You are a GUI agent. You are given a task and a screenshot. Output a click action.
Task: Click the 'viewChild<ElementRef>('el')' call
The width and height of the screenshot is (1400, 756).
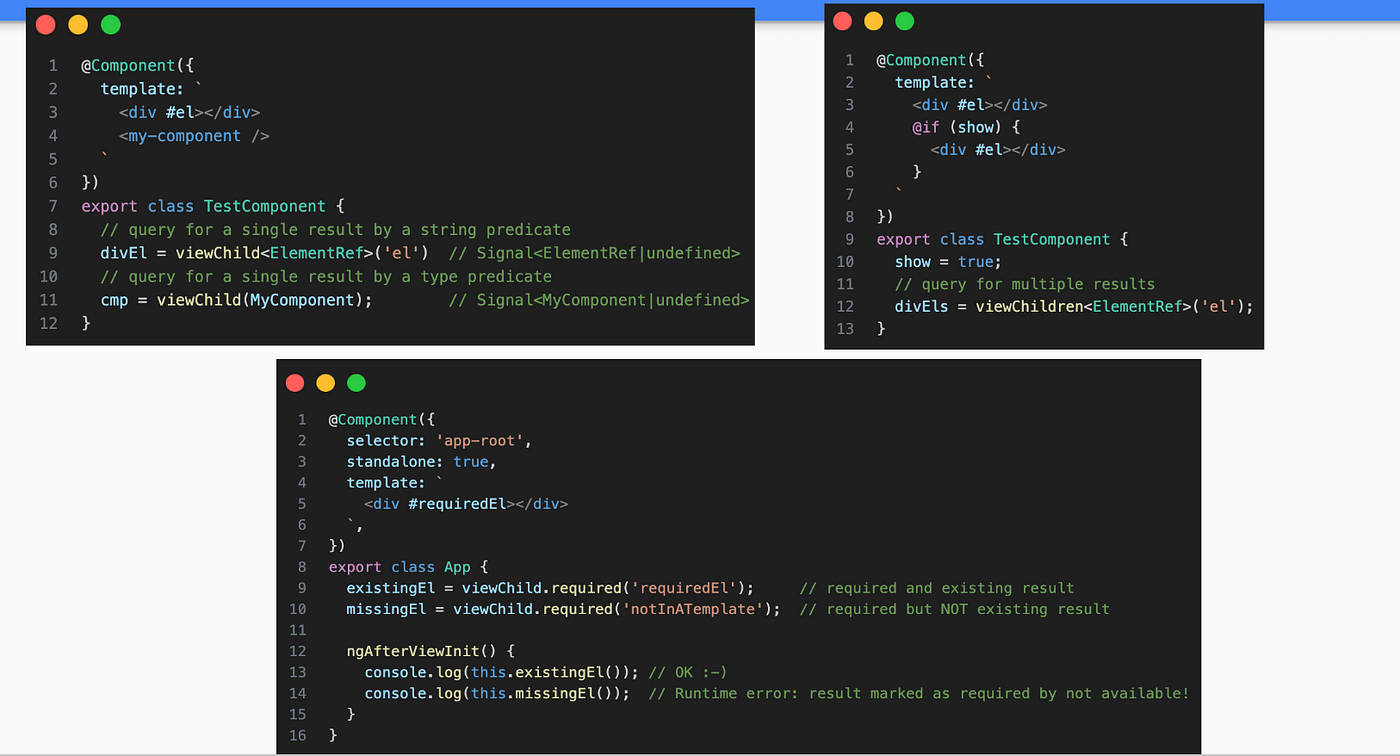pyautogui.click(x=303, y=253)
